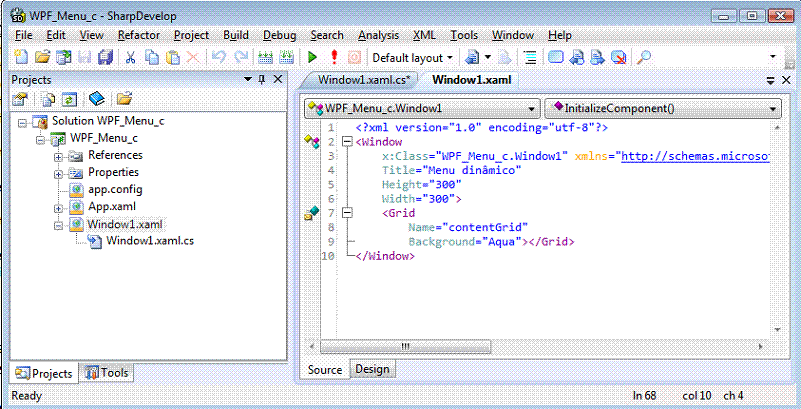This screenshot has height=409, width=801.
Task: Open the XML menu
Action: [424, 35]
